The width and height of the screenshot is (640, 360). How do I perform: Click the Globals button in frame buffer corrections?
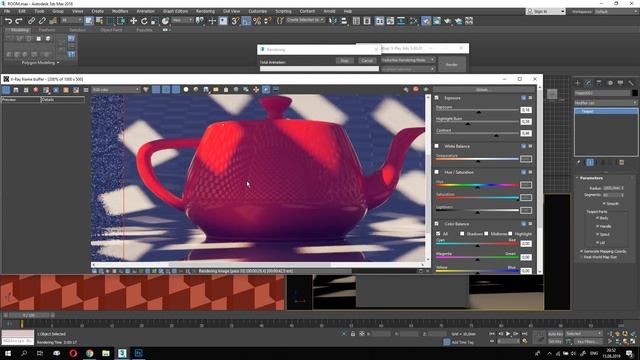484,89
